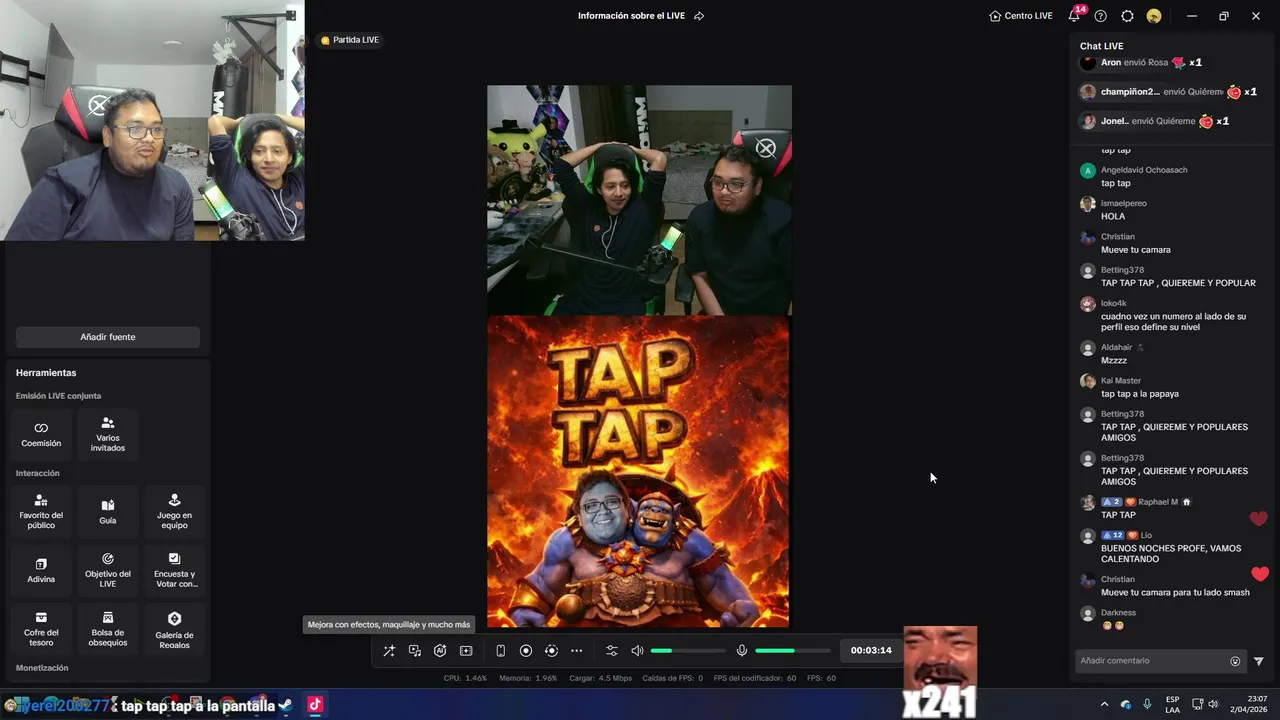The height and width of the screenshot is (720, 1280).
Task: Open Favorito del público tool
Action: tap(41, 511)
